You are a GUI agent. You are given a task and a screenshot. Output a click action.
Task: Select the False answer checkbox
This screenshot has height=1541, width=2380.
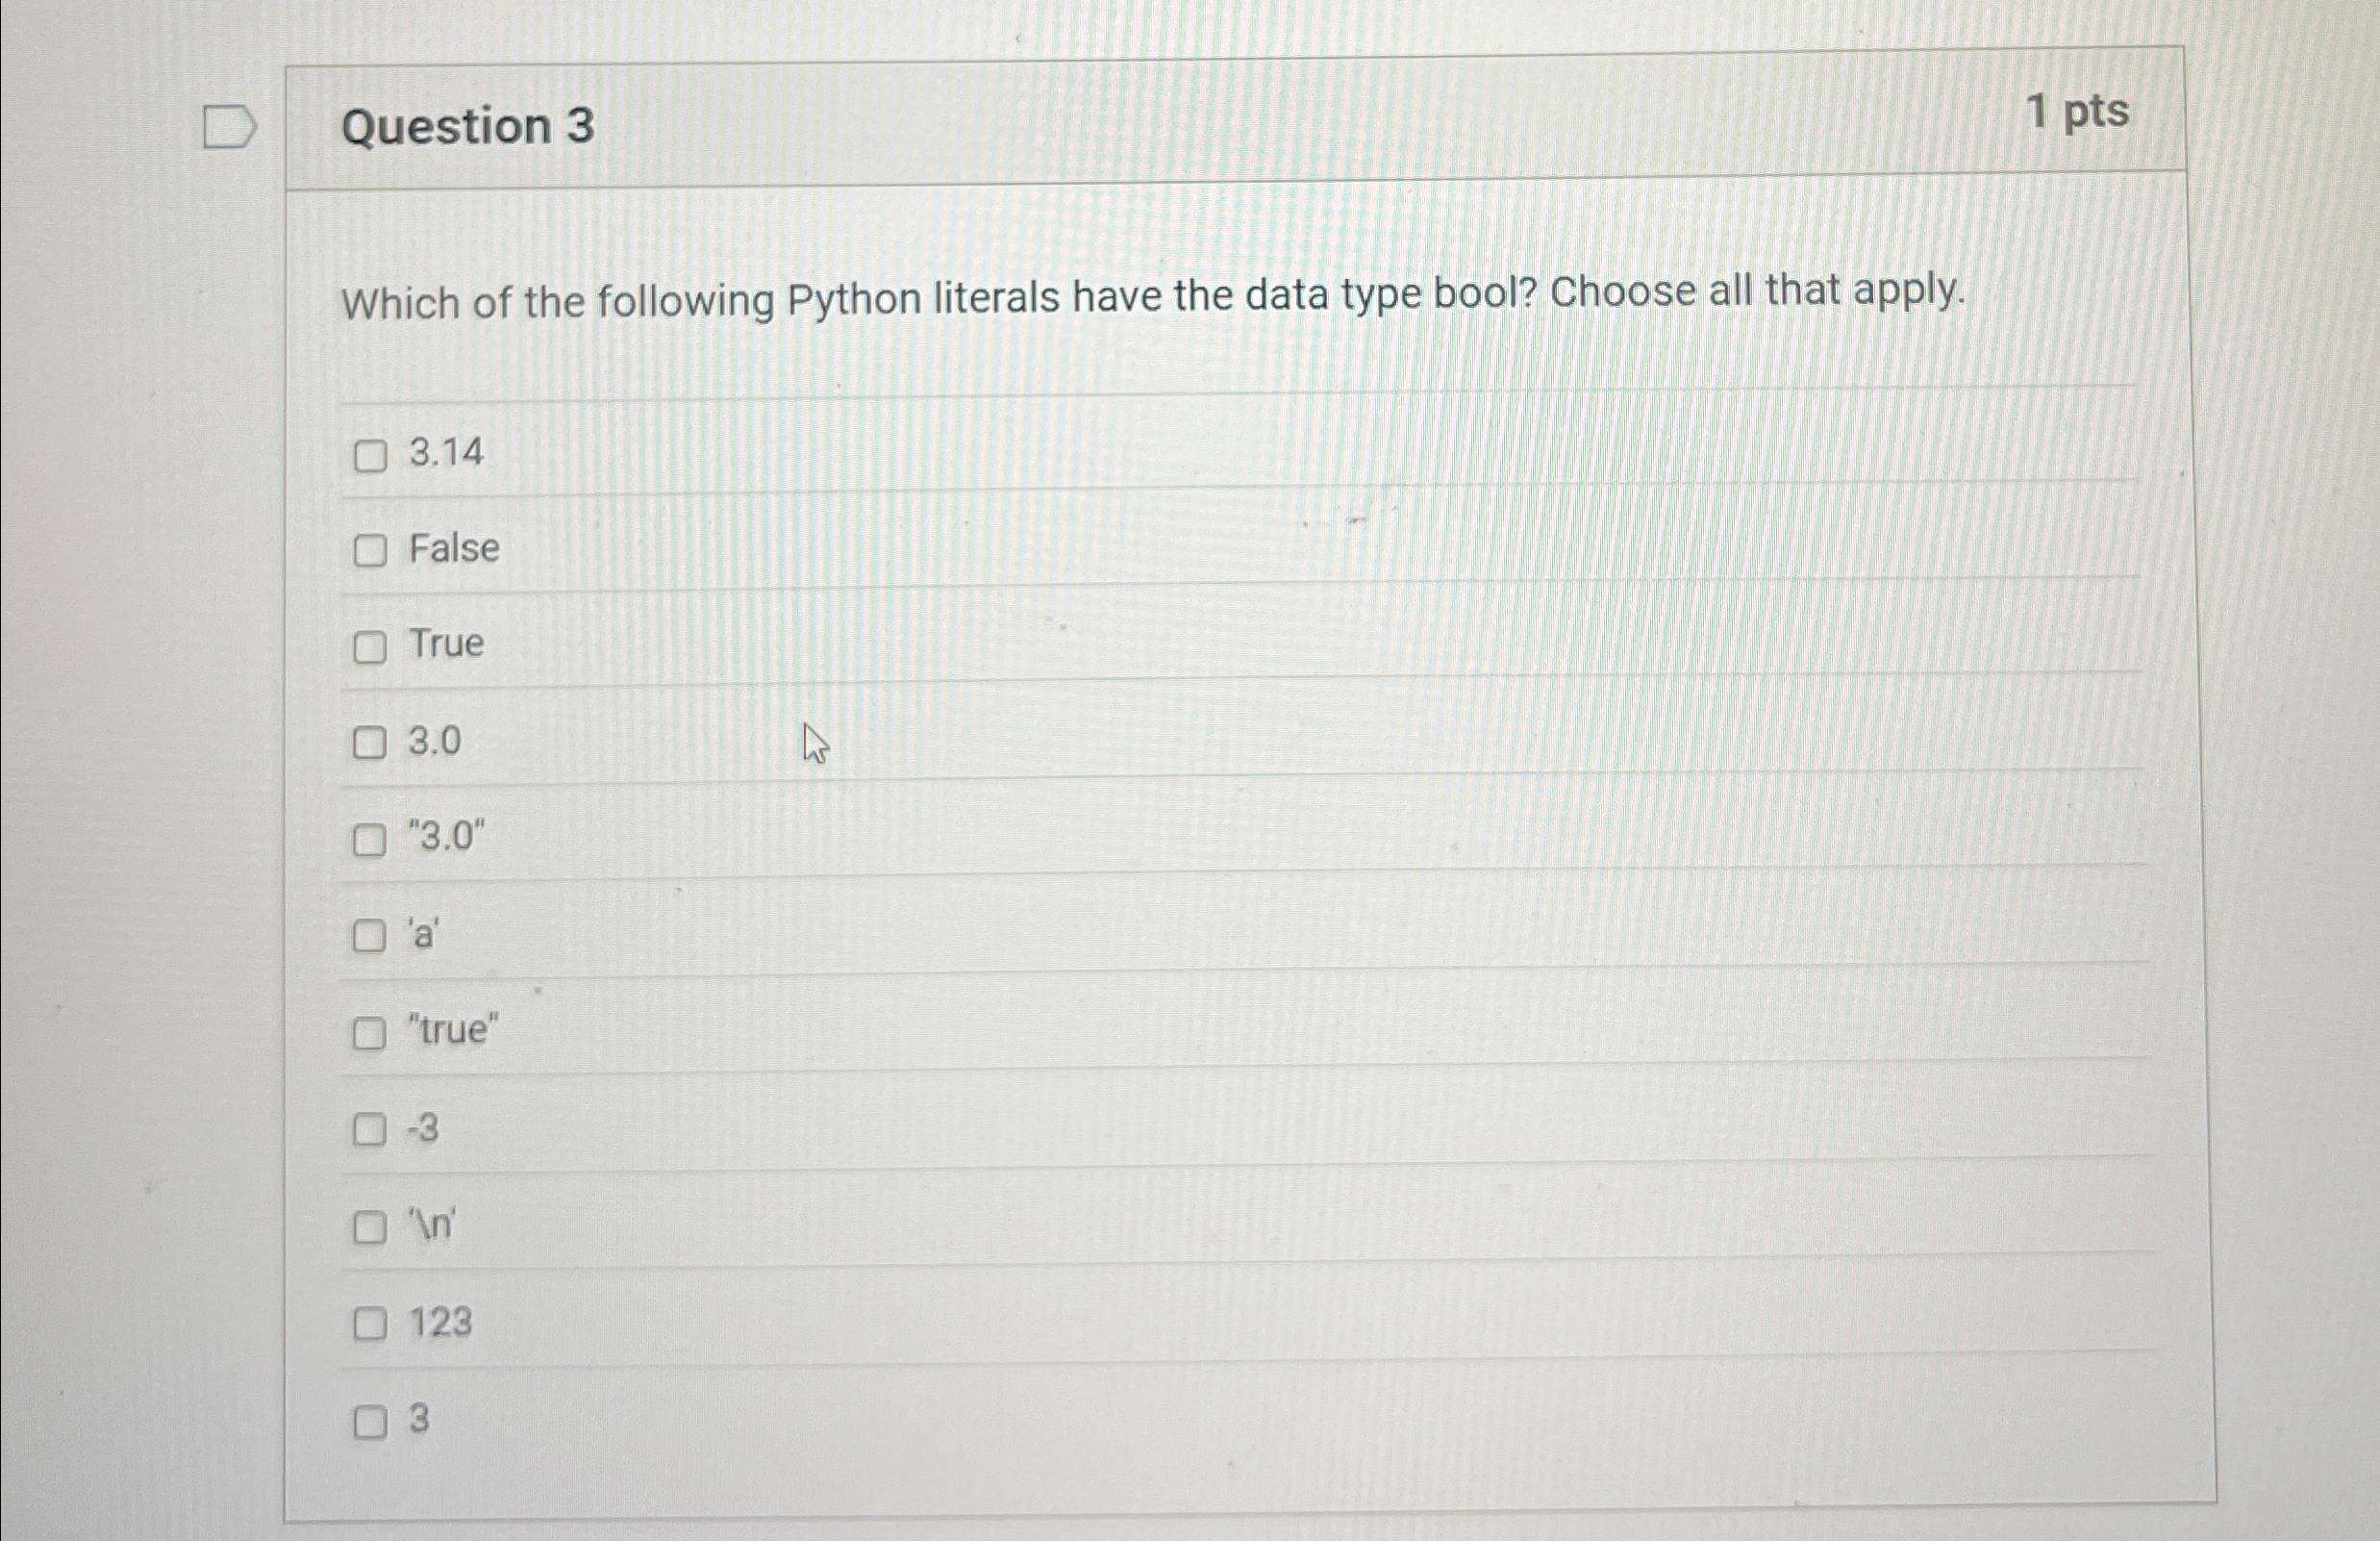coord(371,551)
